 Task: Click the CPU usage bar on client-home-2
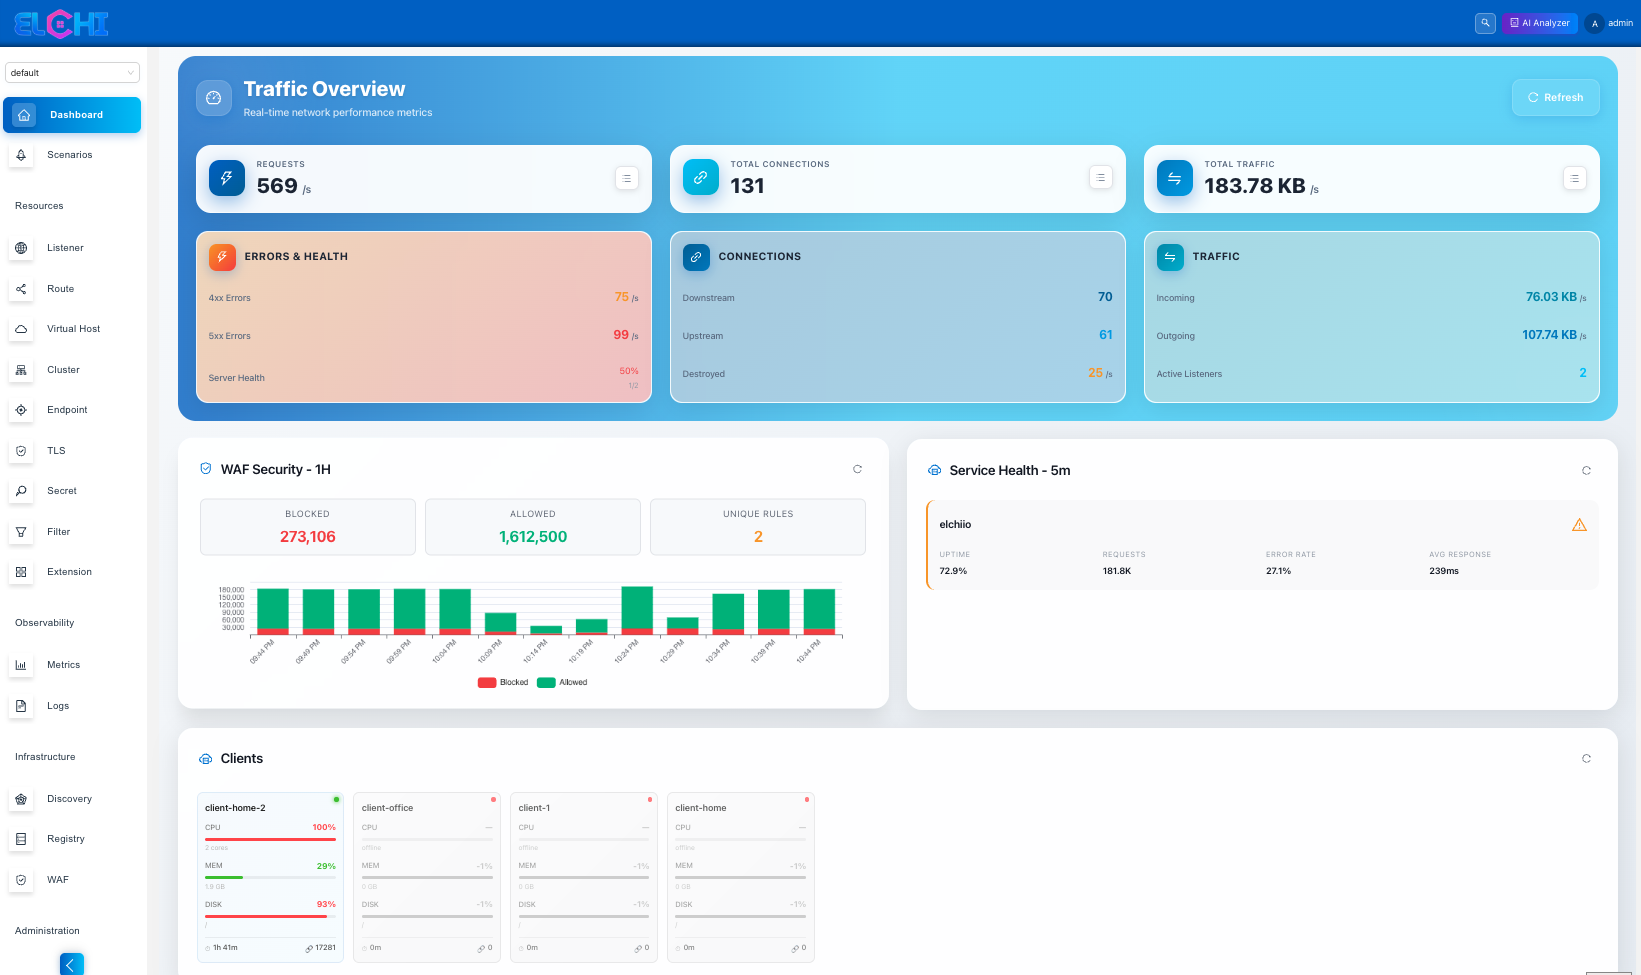(x=268, y=838)
